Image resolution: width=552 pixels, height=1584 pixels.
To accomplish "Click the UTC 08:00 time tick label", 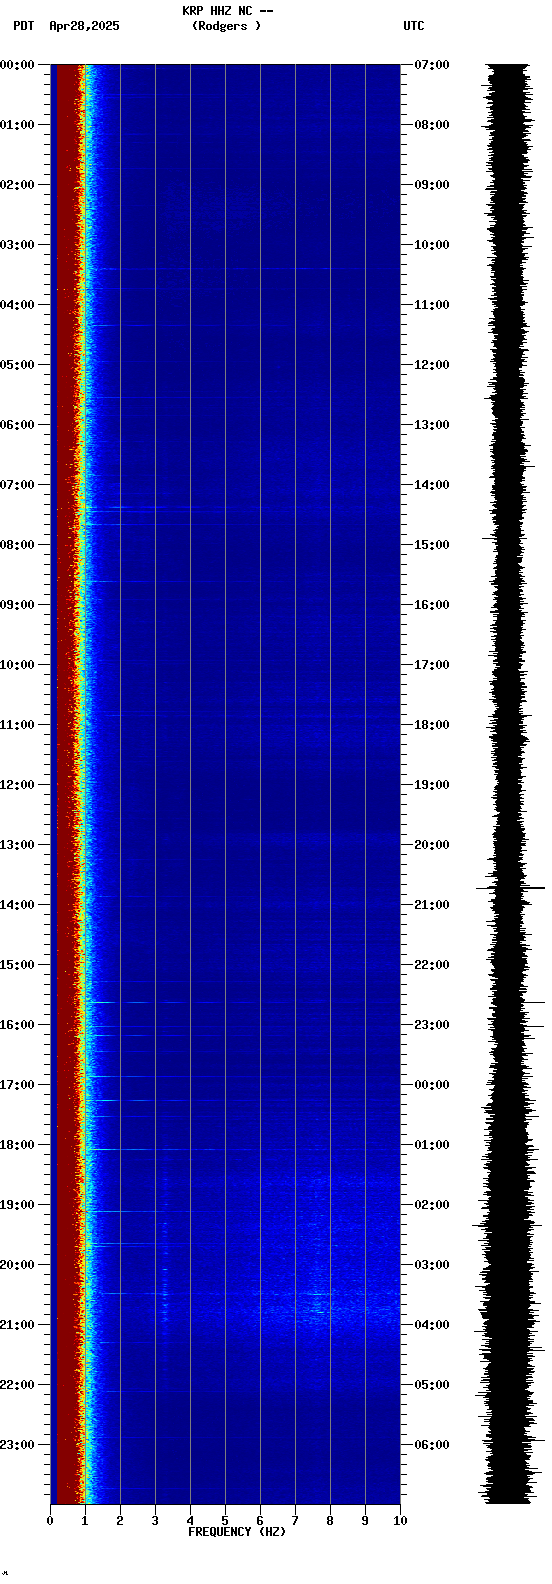I will 432,125.
